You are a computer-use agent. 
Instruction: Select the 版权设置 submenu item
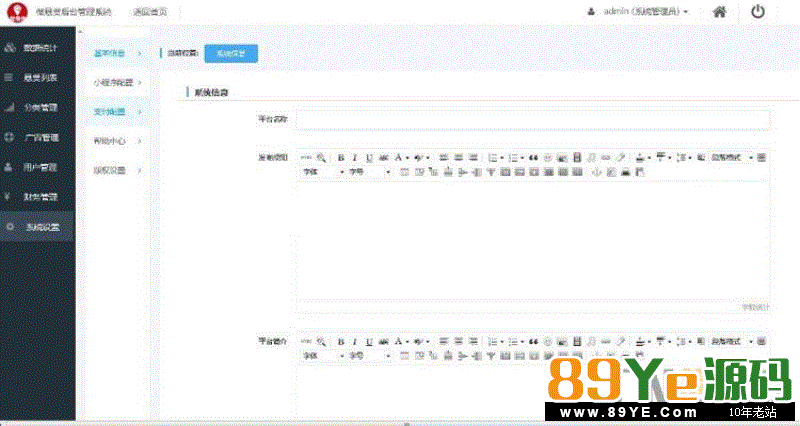(x=117, y=170)
